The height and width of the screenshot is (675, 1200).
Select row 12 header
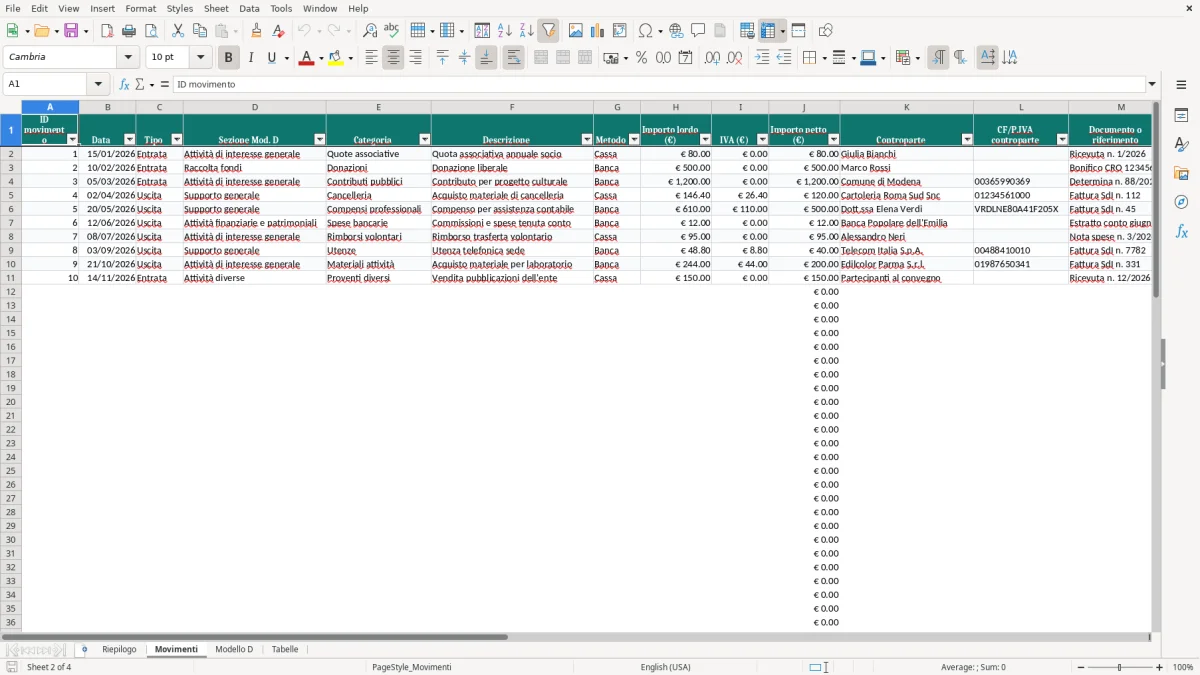click(x=11, y=292)
